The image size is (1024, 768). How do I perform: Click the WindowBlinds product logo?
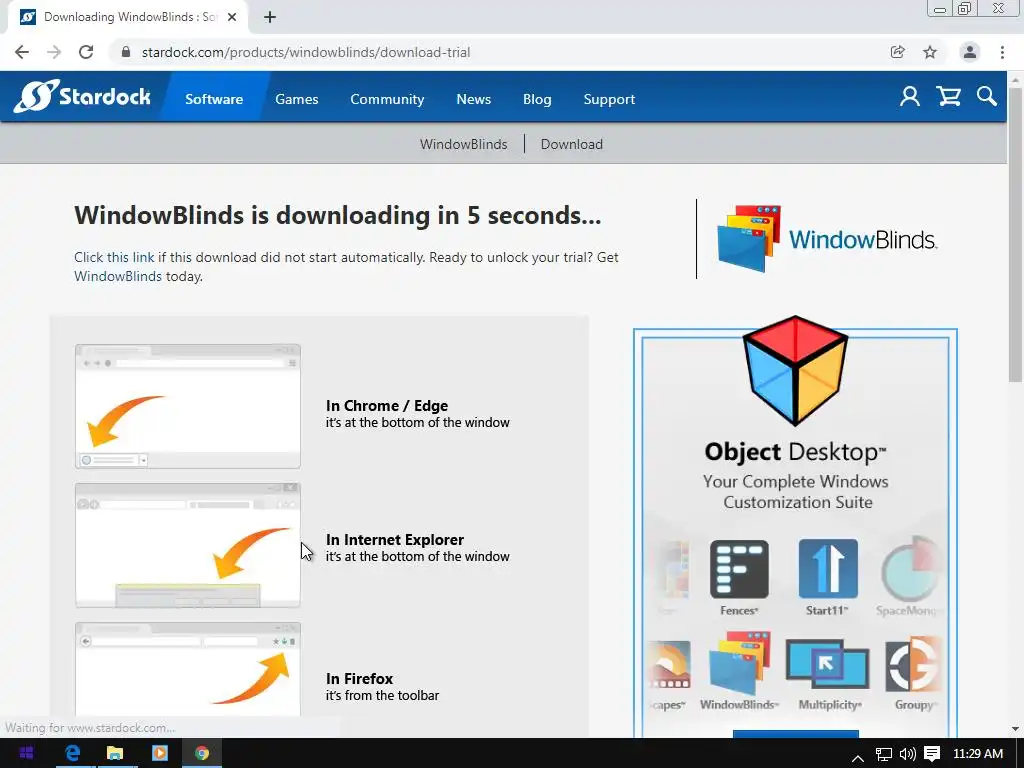(827, 239)
